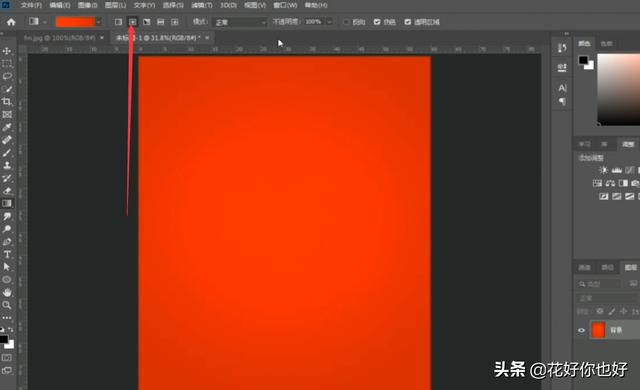Choose the Angle Gradient style icon

pyautogui.click(x=147, y=22)
